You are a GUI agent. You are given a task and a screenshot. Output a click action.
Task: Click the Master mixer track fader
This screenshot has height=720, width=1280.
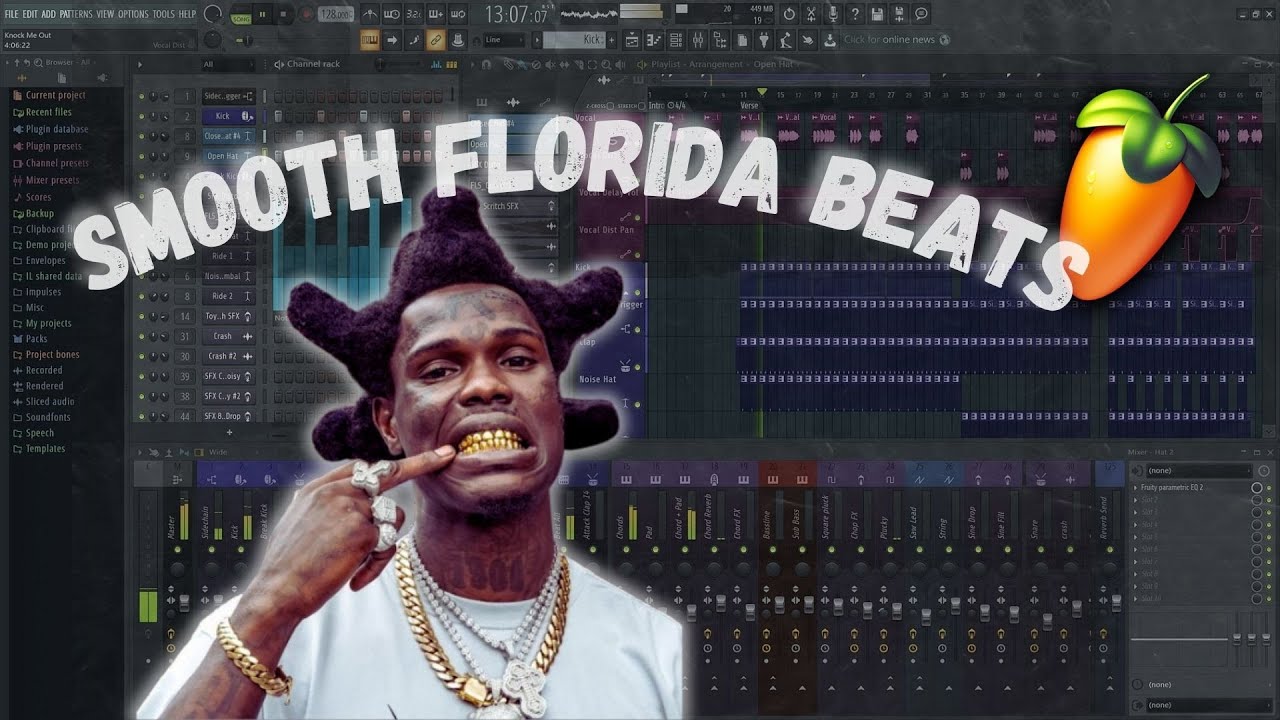click(x=185, y=601)
